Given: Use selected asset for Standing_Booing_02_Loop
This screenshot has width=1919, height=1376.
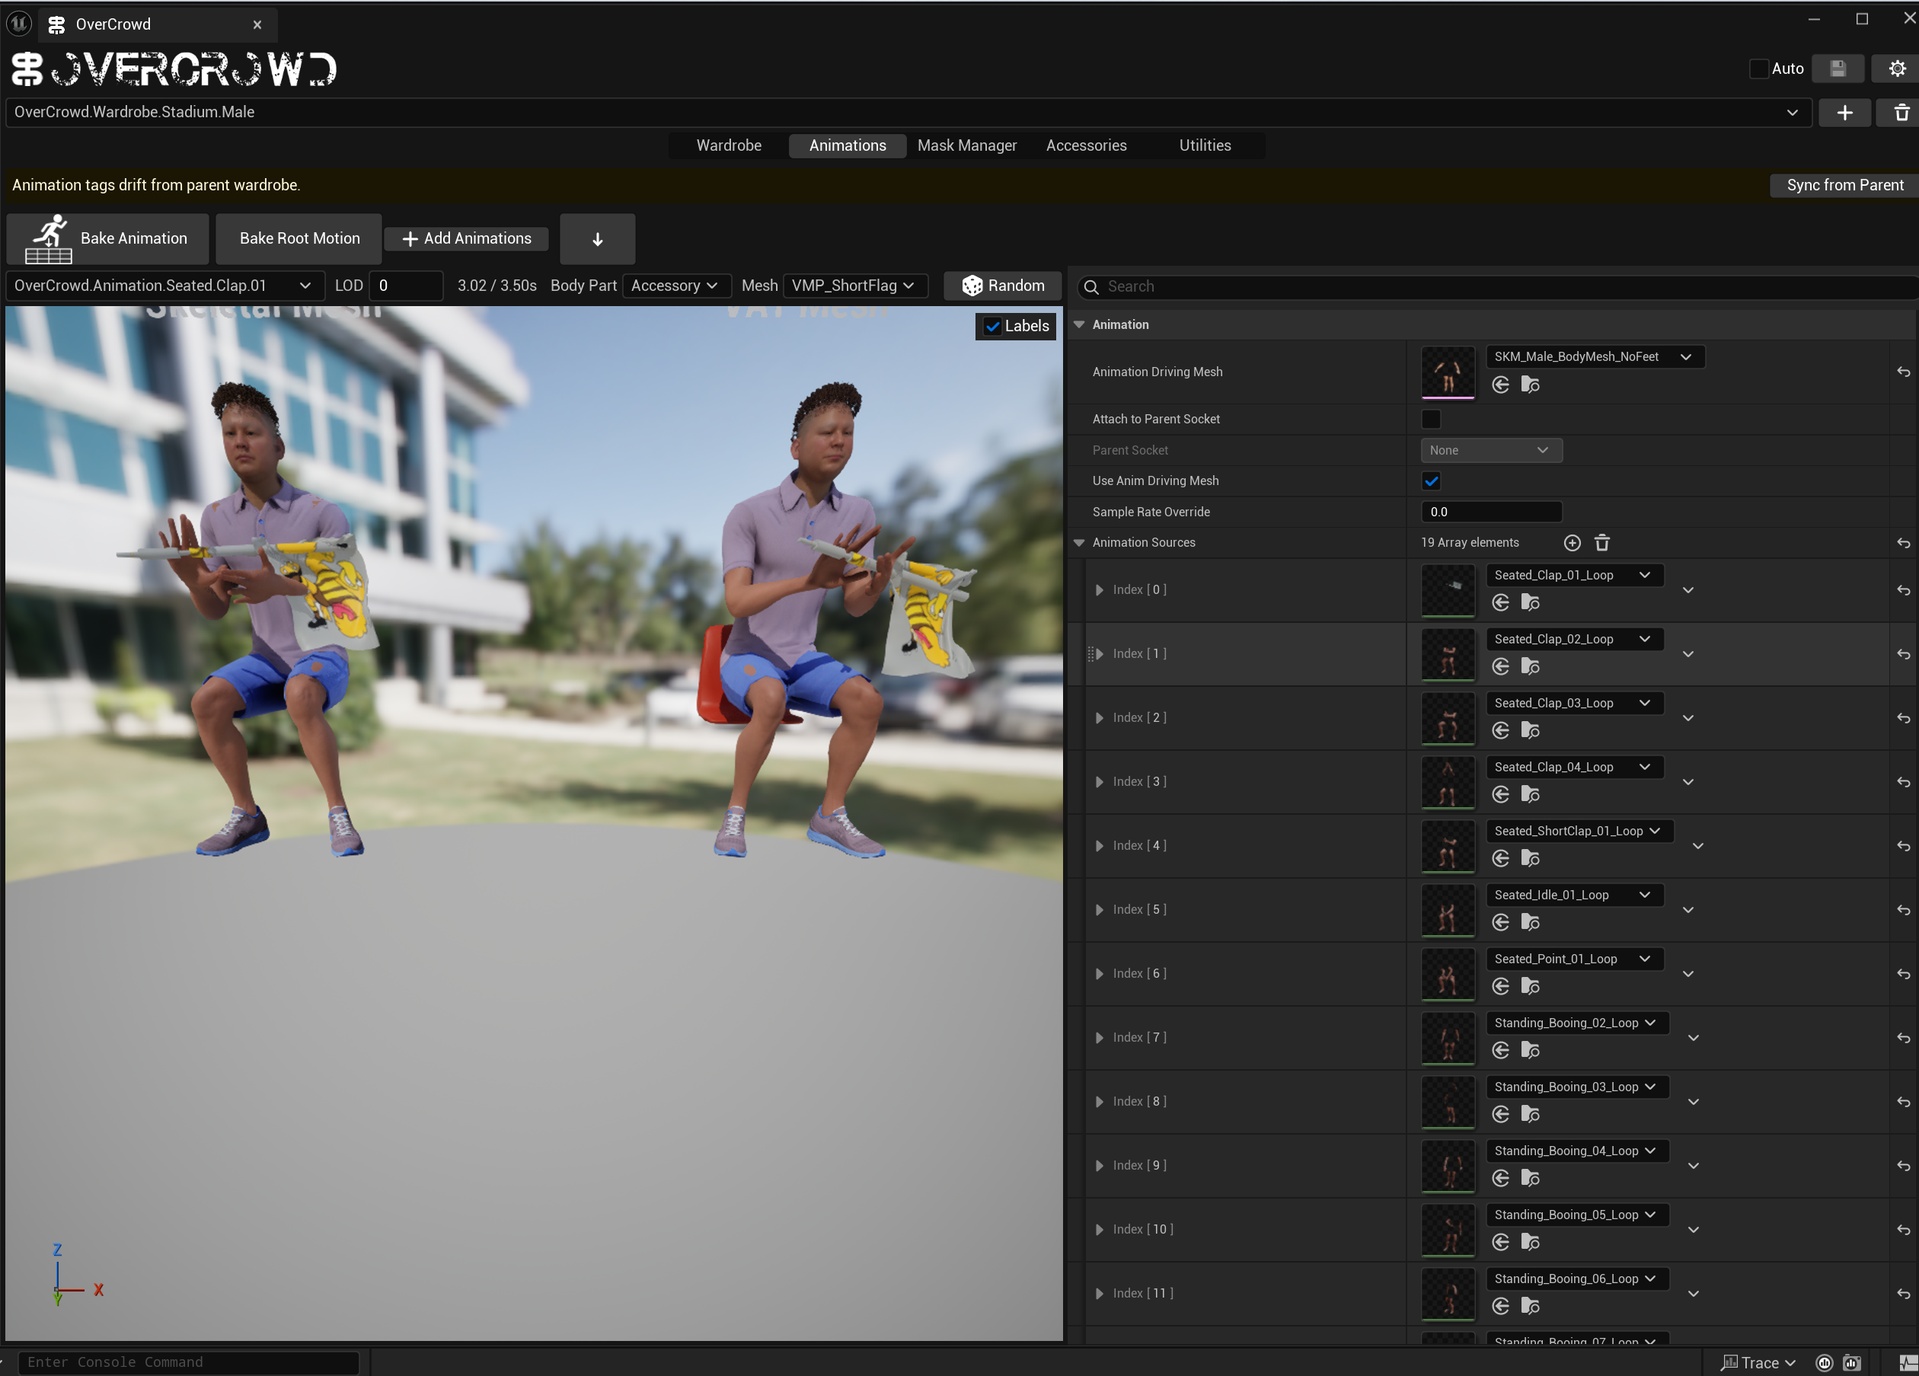Looking at the screenshot, I should coord(1500,1050).
